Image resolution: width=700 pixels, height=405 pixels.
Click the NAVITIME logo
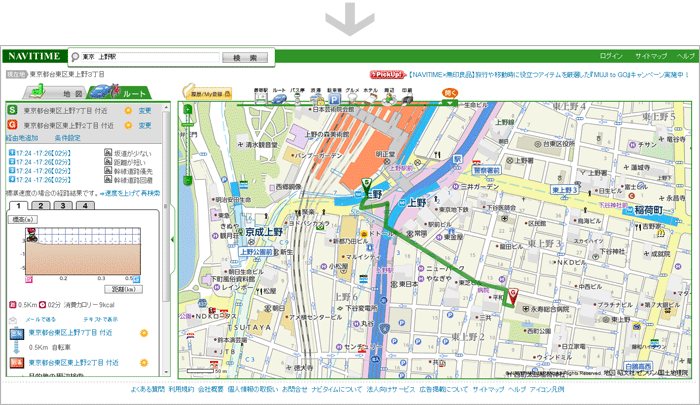[34, 56]
